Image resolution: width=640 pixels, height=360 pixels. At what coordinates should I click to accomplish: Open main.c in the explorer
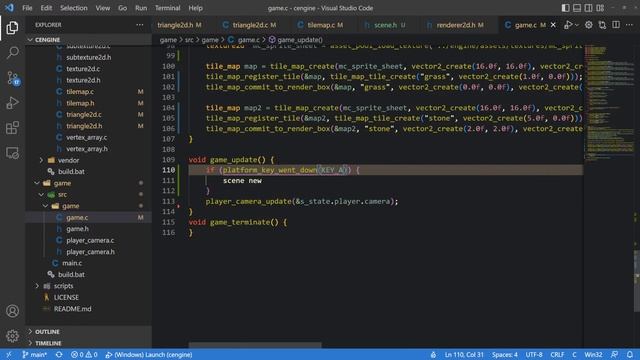(x=72, y=263)
